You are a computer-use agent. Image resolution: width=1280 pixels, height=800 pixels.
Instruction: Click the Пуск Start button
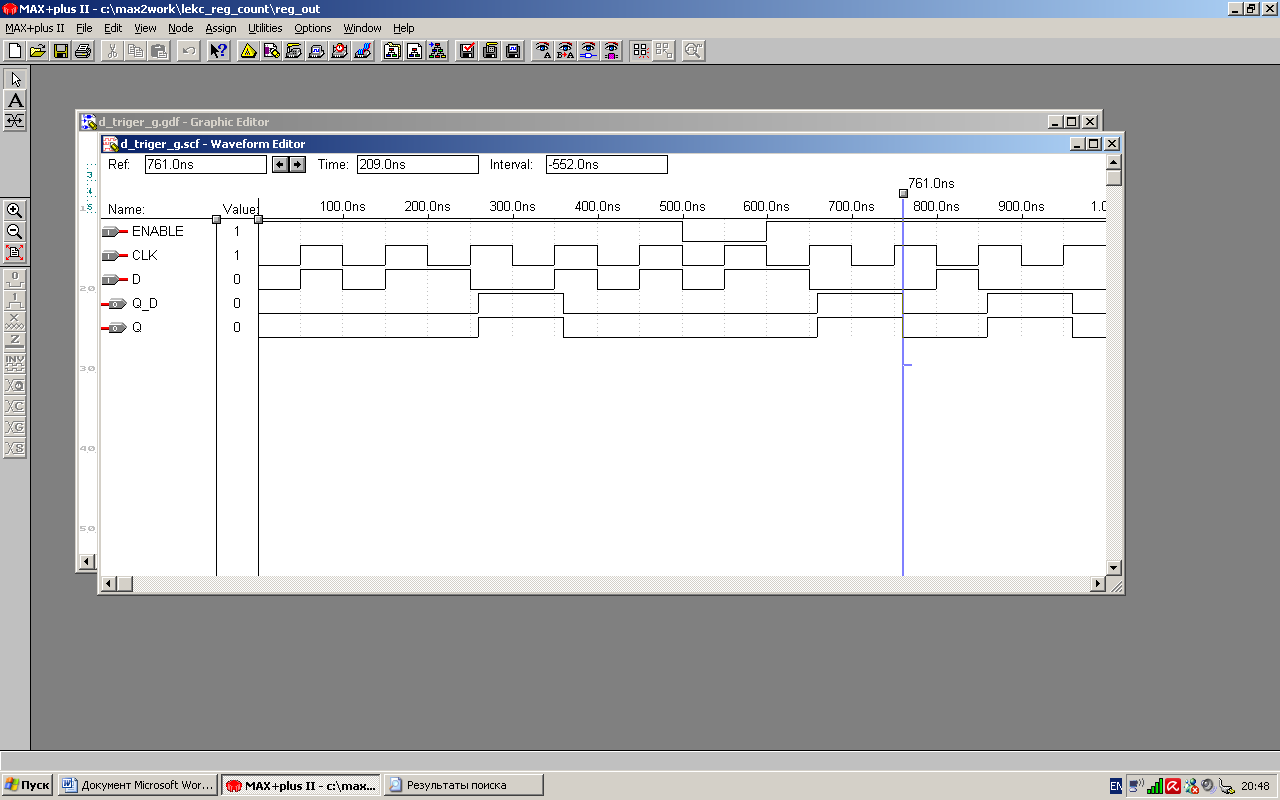tap(27, 785)
